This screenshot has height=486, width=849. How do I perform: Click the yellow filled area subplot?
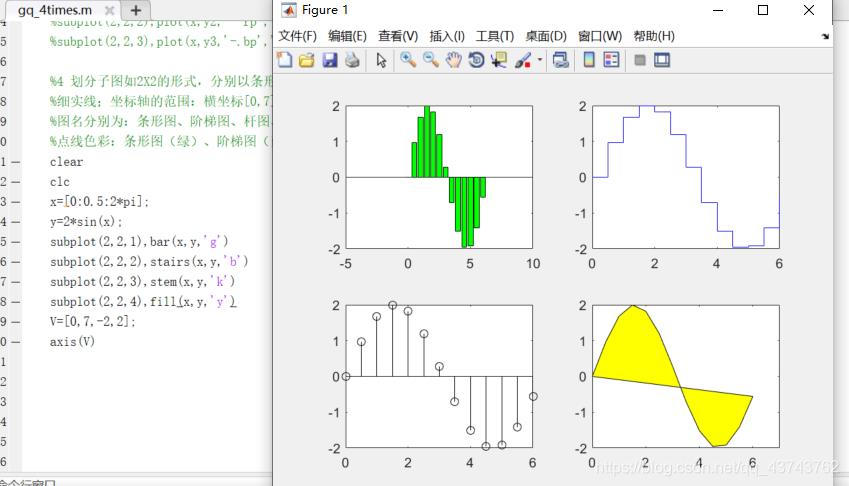click(x=686, y=376)
